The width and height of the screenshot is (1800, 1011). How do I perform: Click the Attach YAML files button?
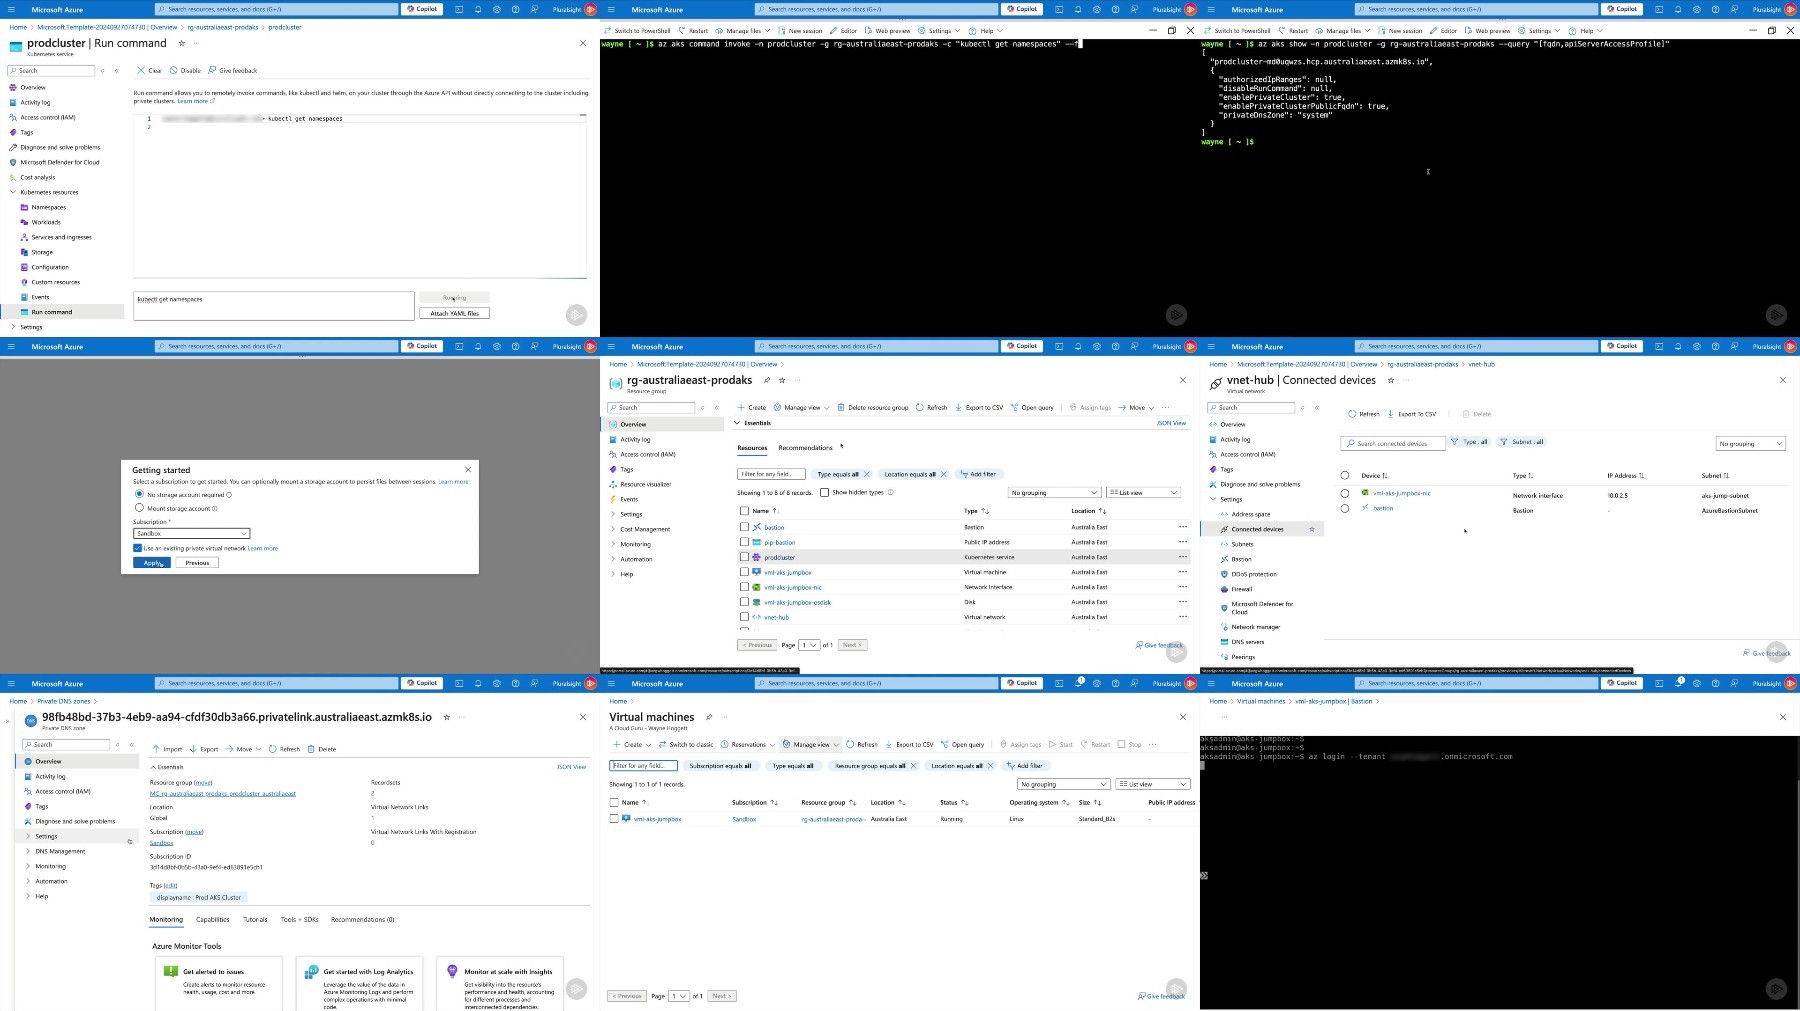454,313
